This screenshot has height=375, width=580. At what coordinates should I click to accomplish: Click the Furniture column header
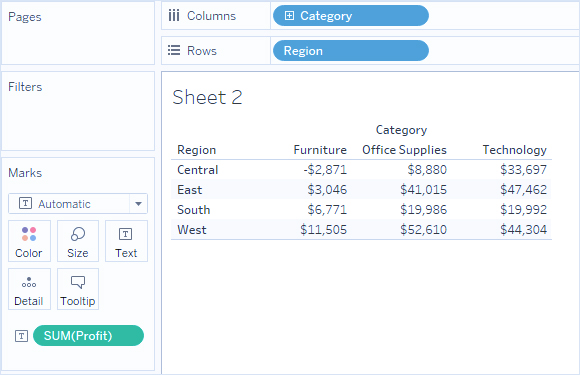click(320, 150)
